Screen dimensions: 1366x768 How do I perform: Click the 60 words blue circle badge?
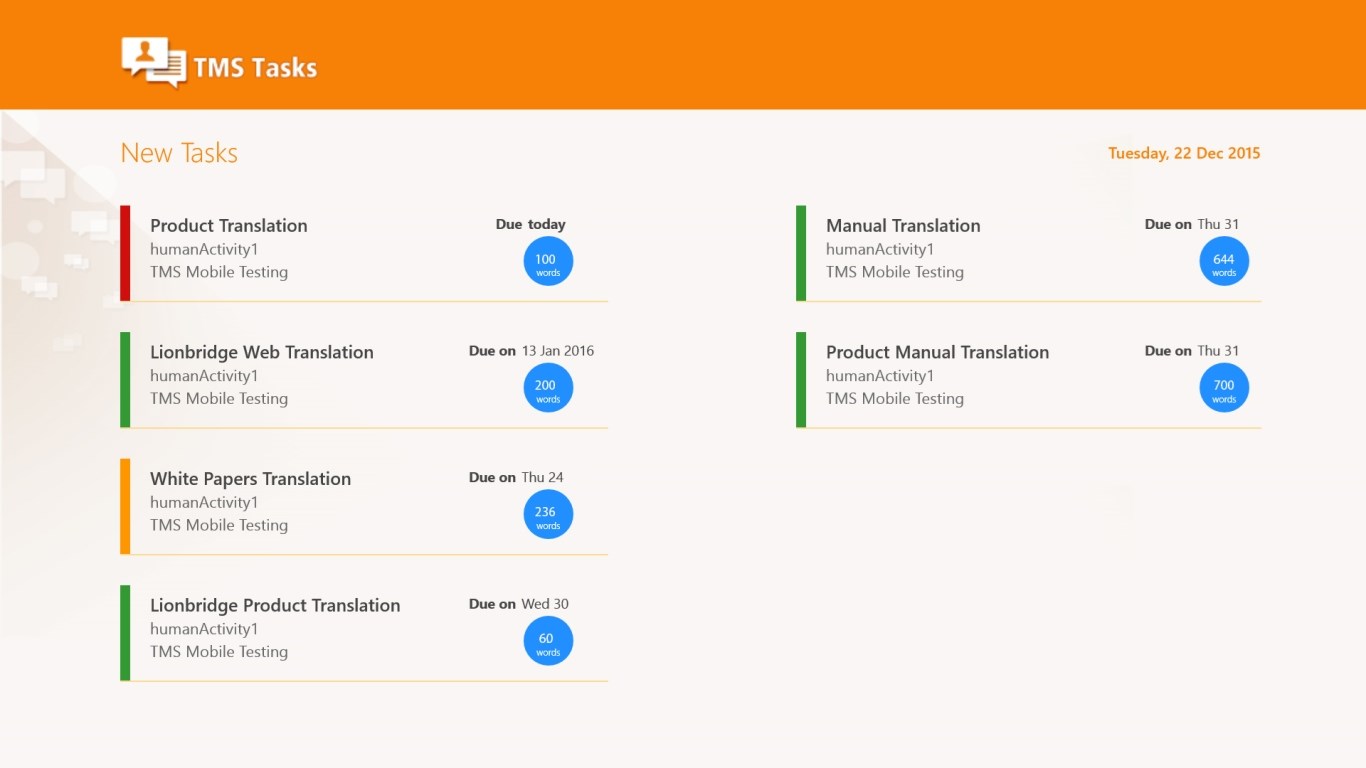tap(548, 641)
